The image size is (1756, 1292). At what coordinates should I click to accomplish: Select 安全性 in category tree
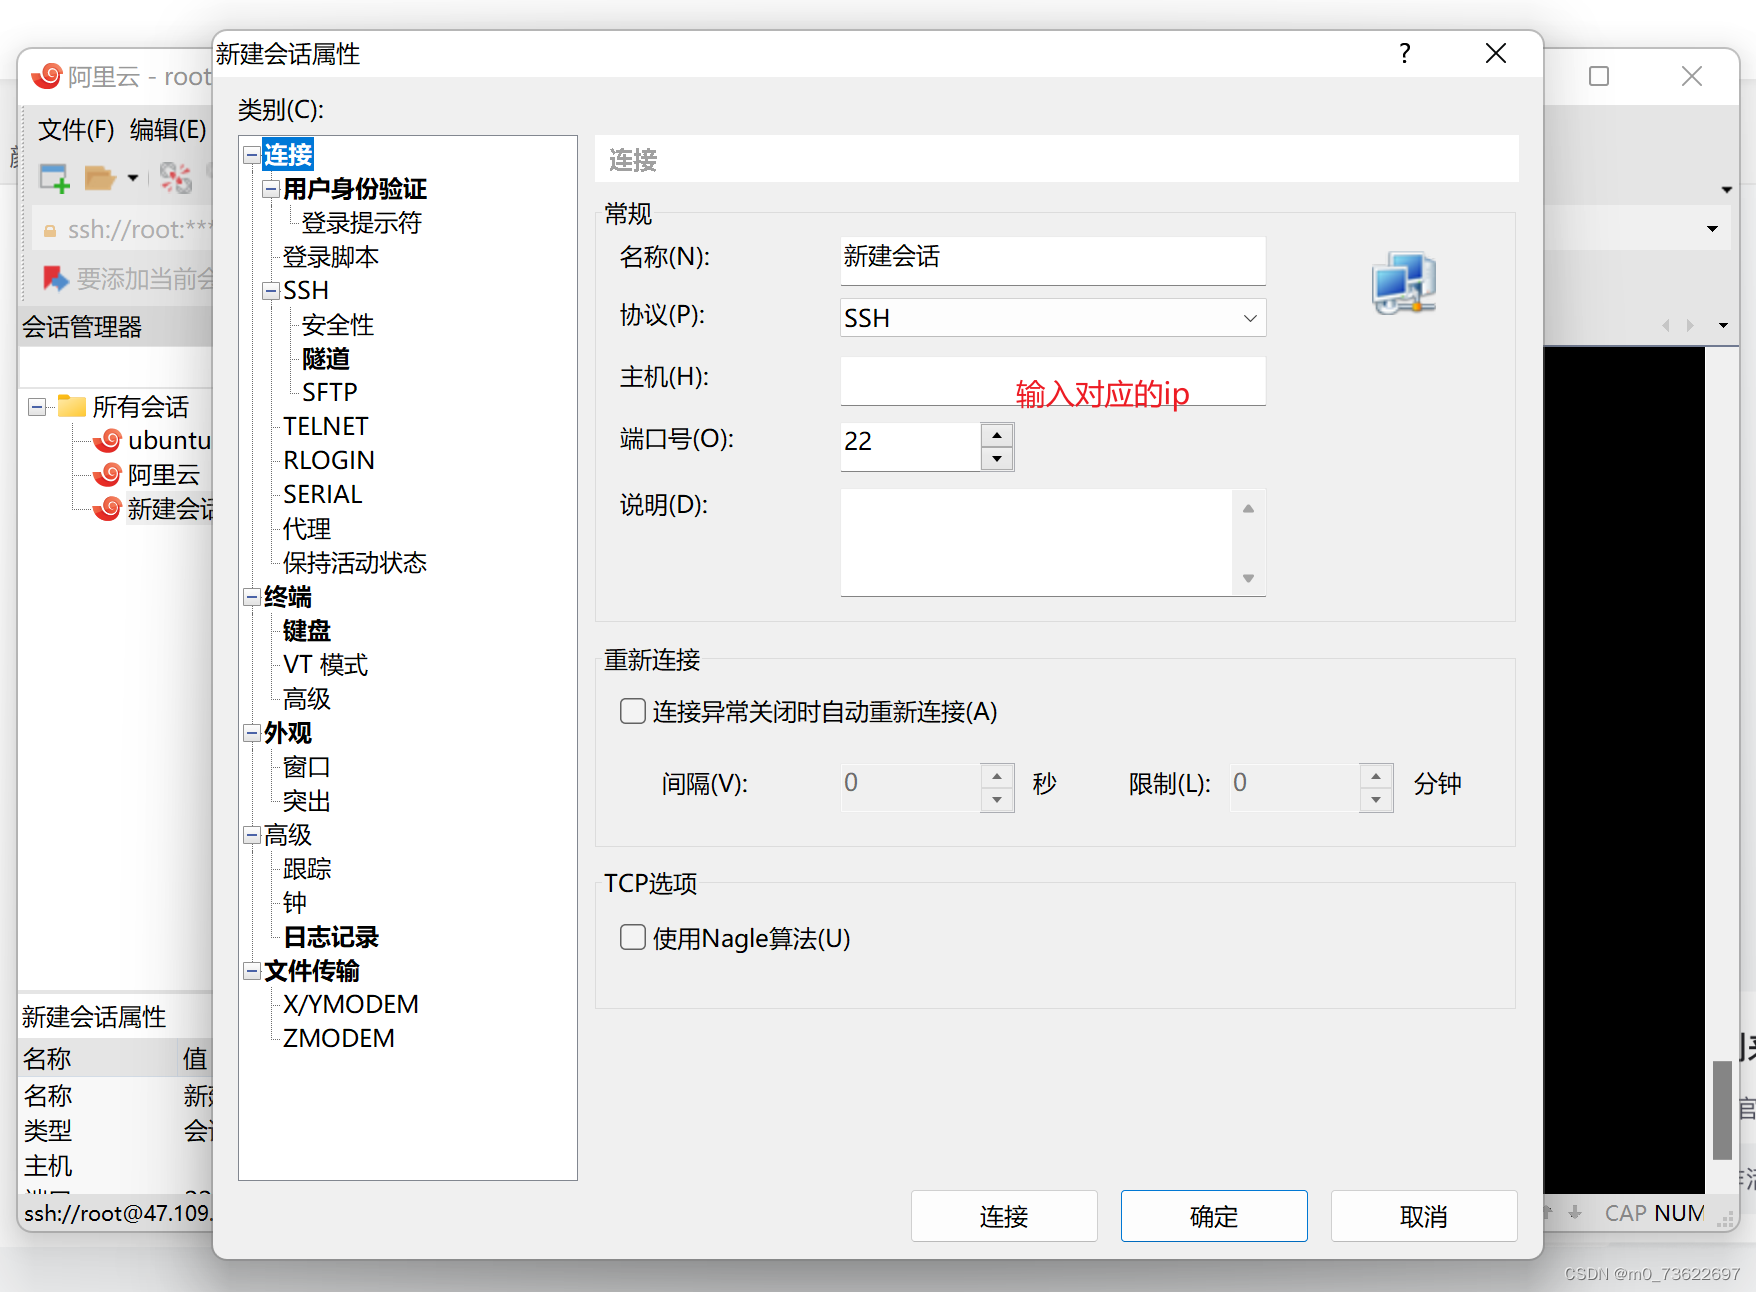point(337,325)
